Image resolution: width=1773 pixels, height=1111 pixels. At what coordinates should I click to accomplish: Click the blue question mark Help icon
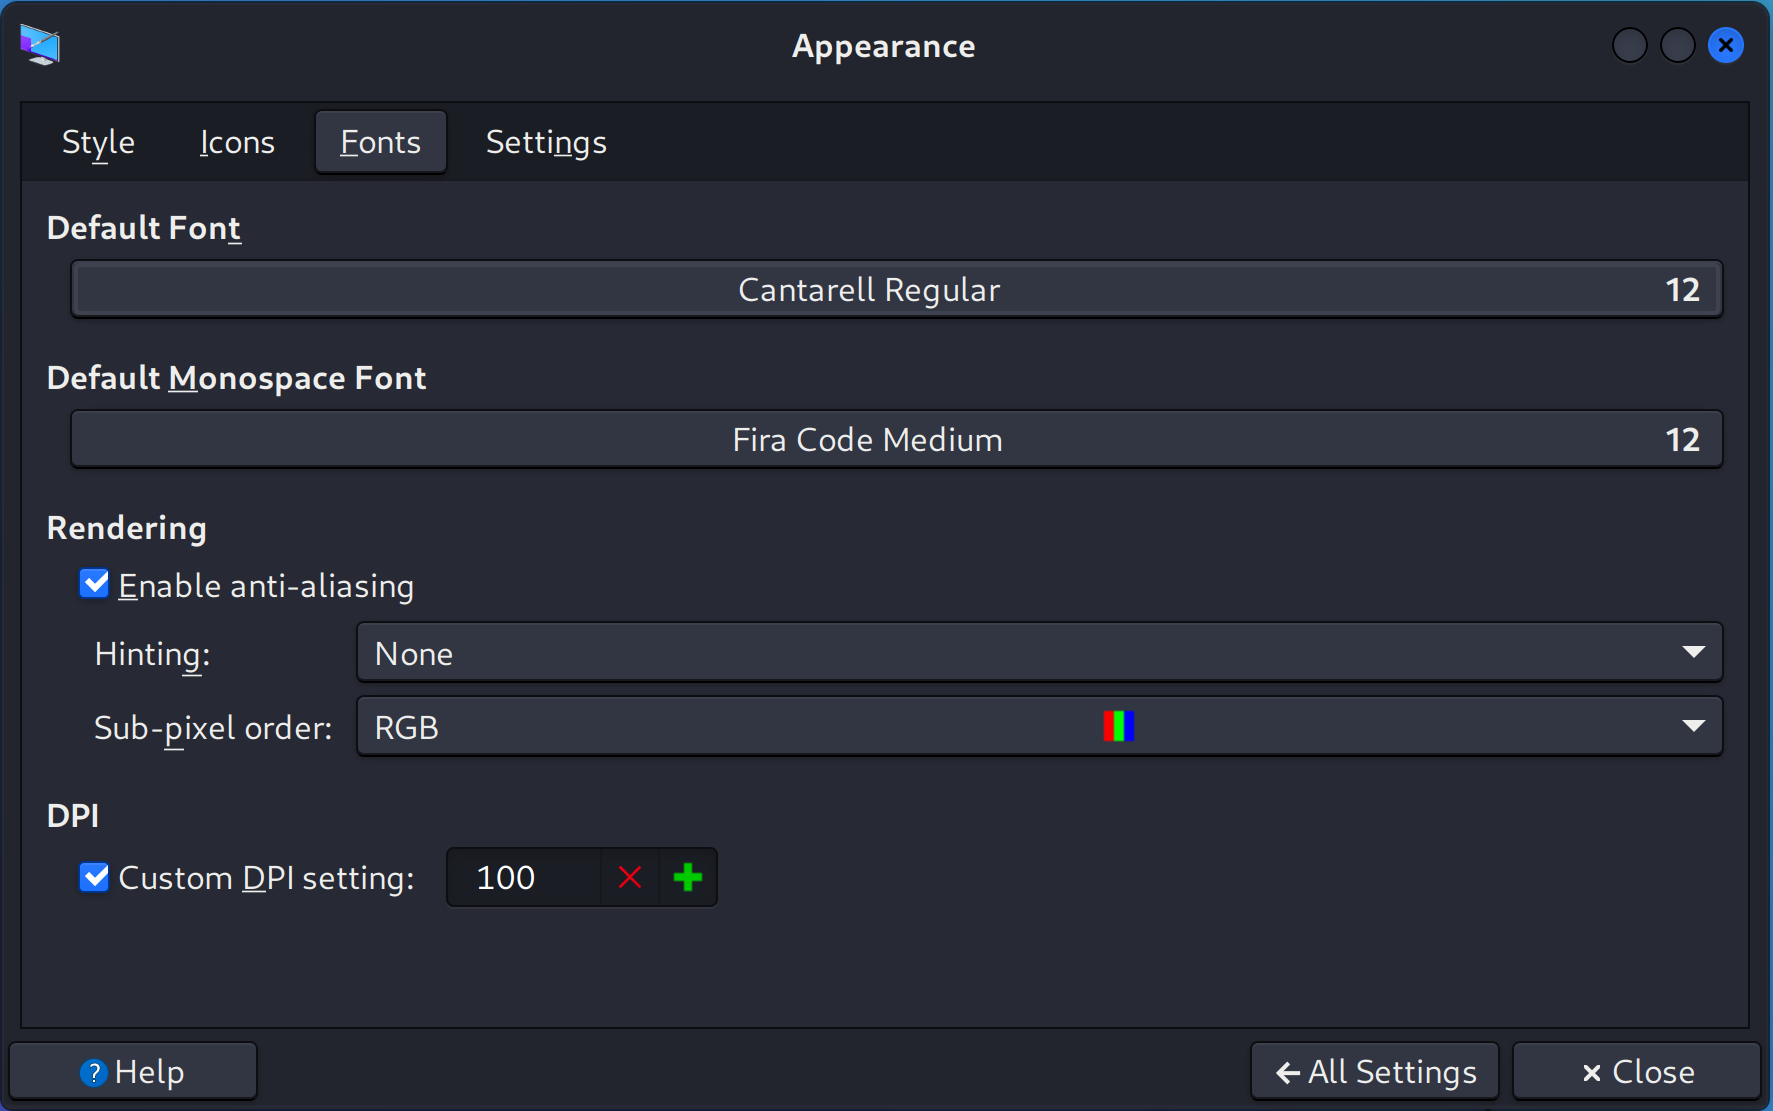pyautogui.click(x=93, y=1073)
